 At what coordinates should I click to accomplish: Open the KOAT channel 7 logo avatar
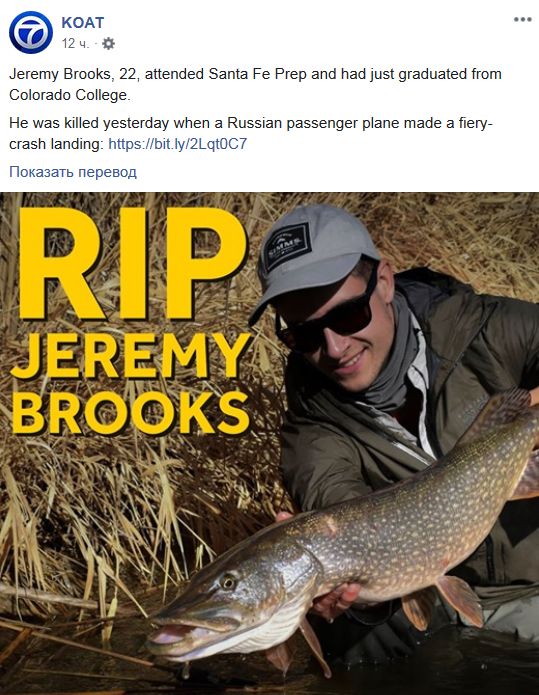point(31,32)
